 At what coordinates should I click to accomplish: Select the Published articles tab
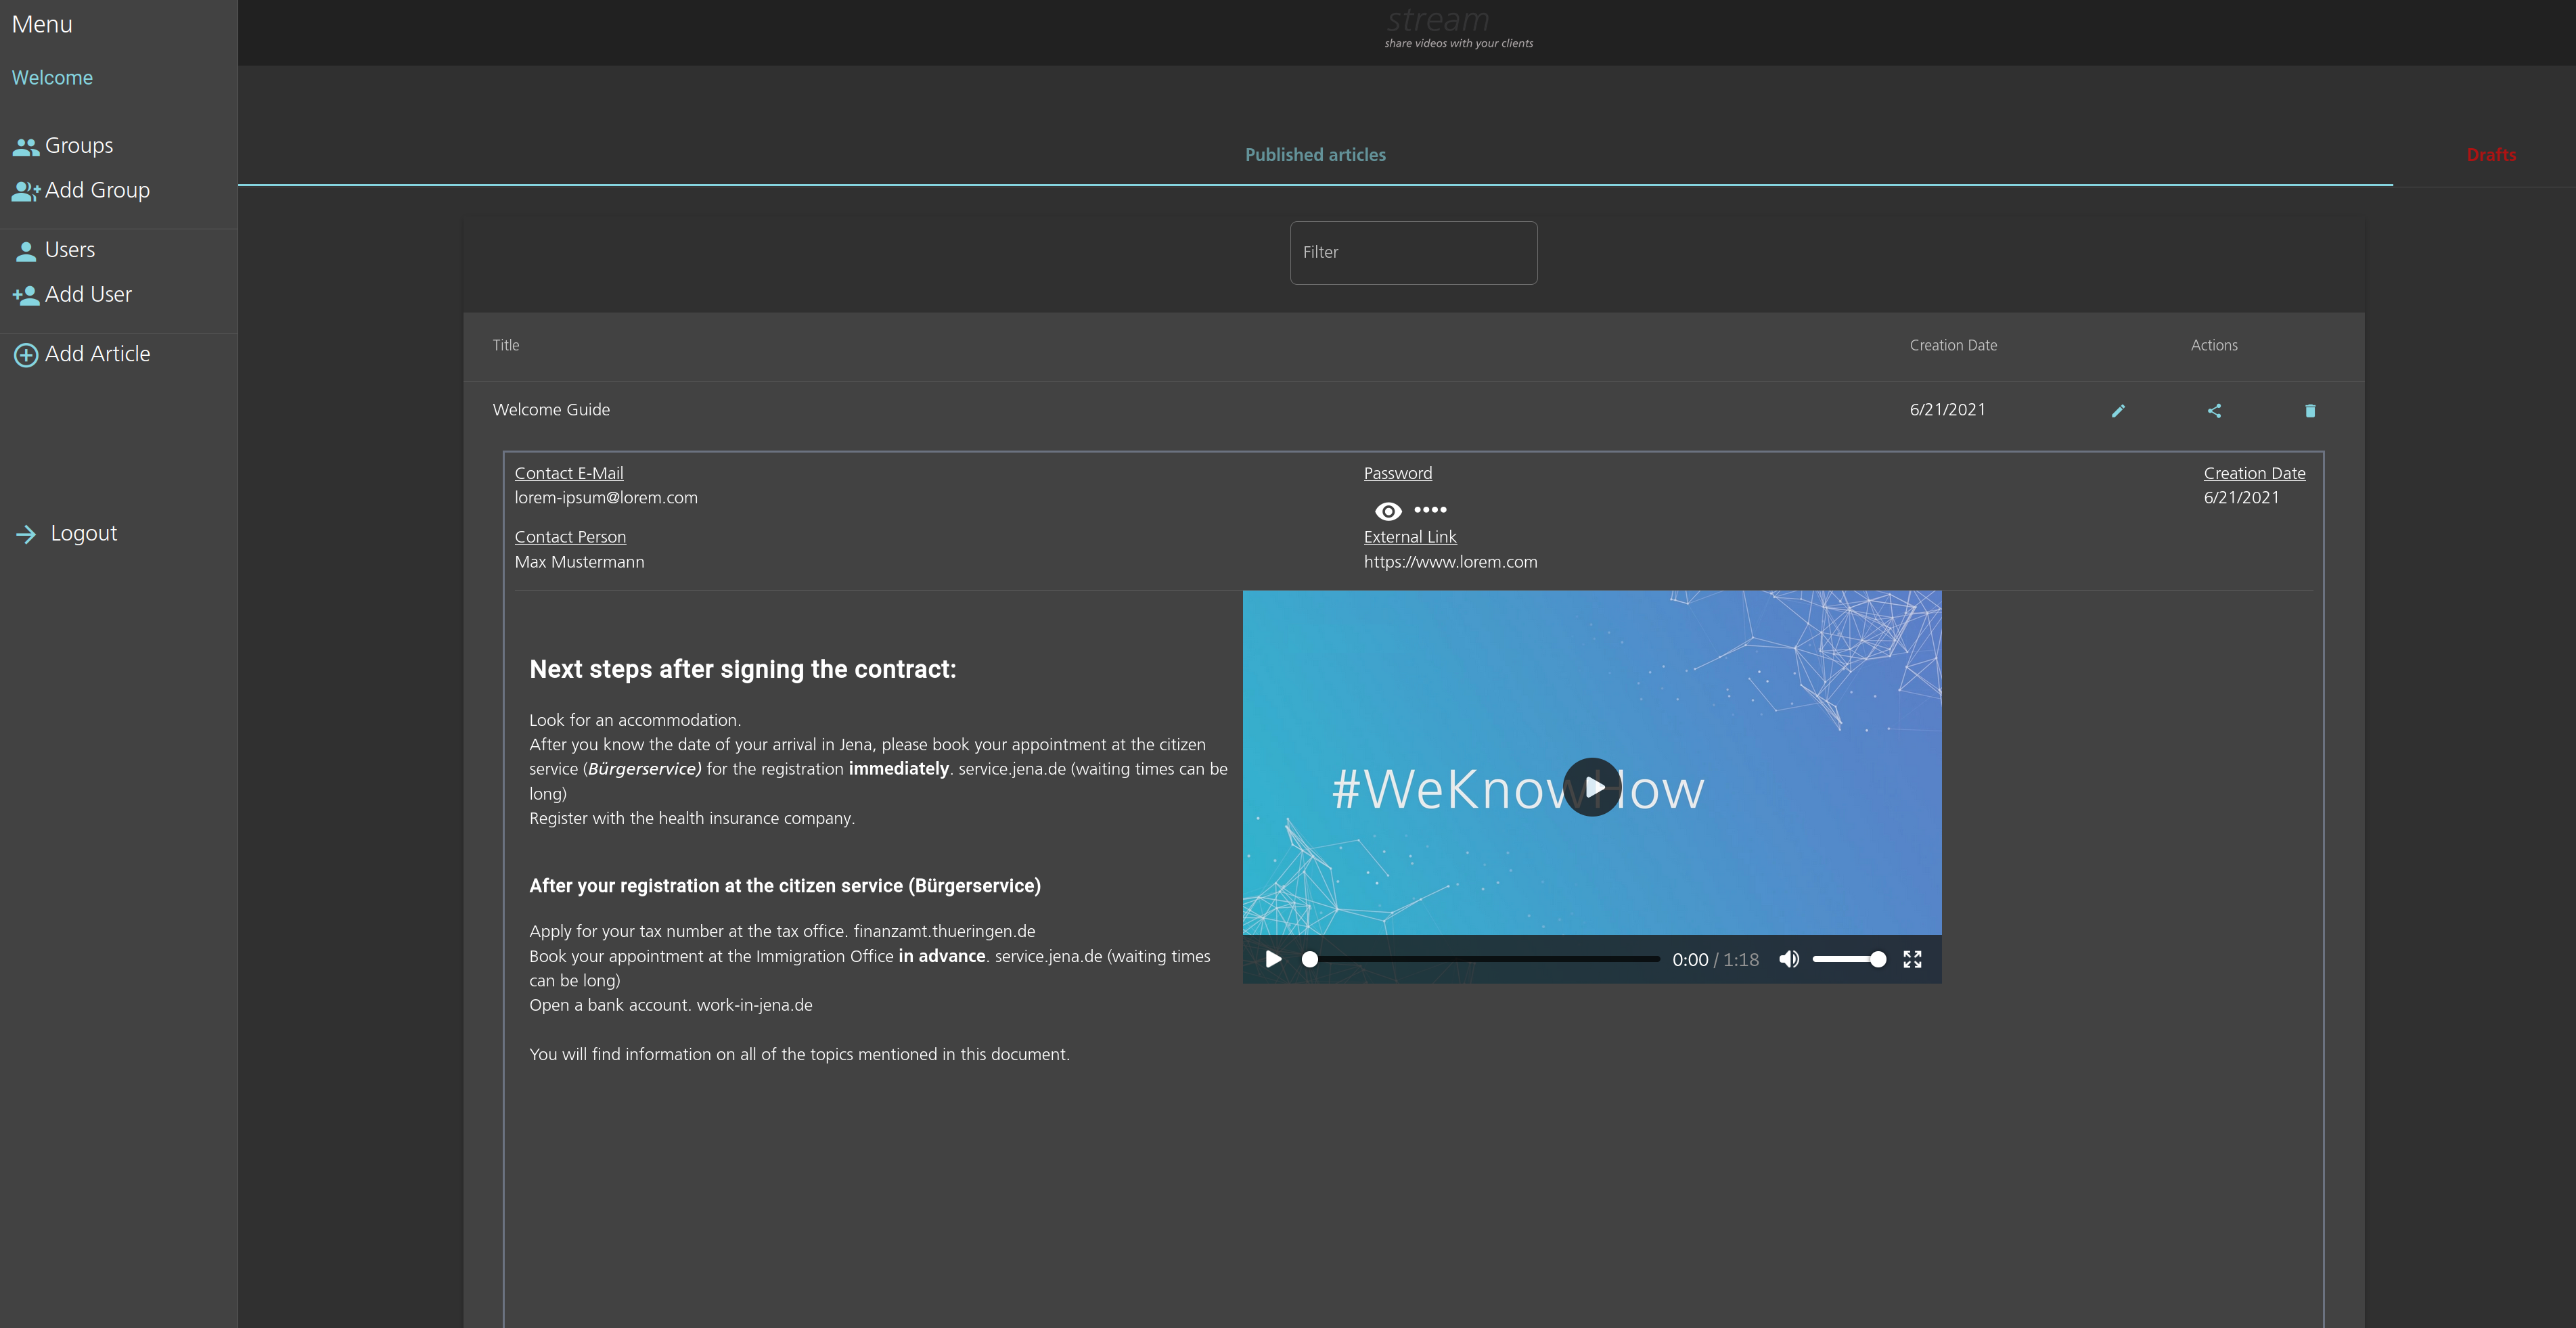coord(1315,155)
